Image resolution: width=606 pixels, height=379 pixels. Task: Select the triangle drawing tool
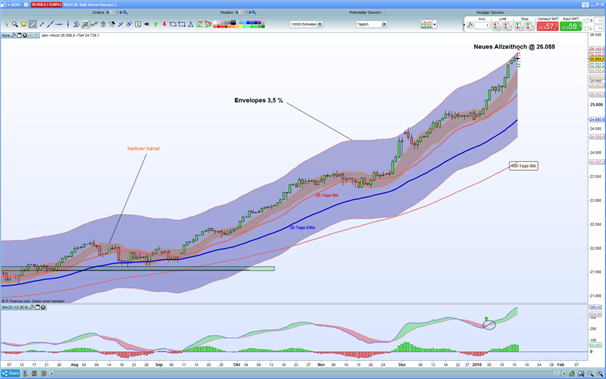click(x=191, y=24)
